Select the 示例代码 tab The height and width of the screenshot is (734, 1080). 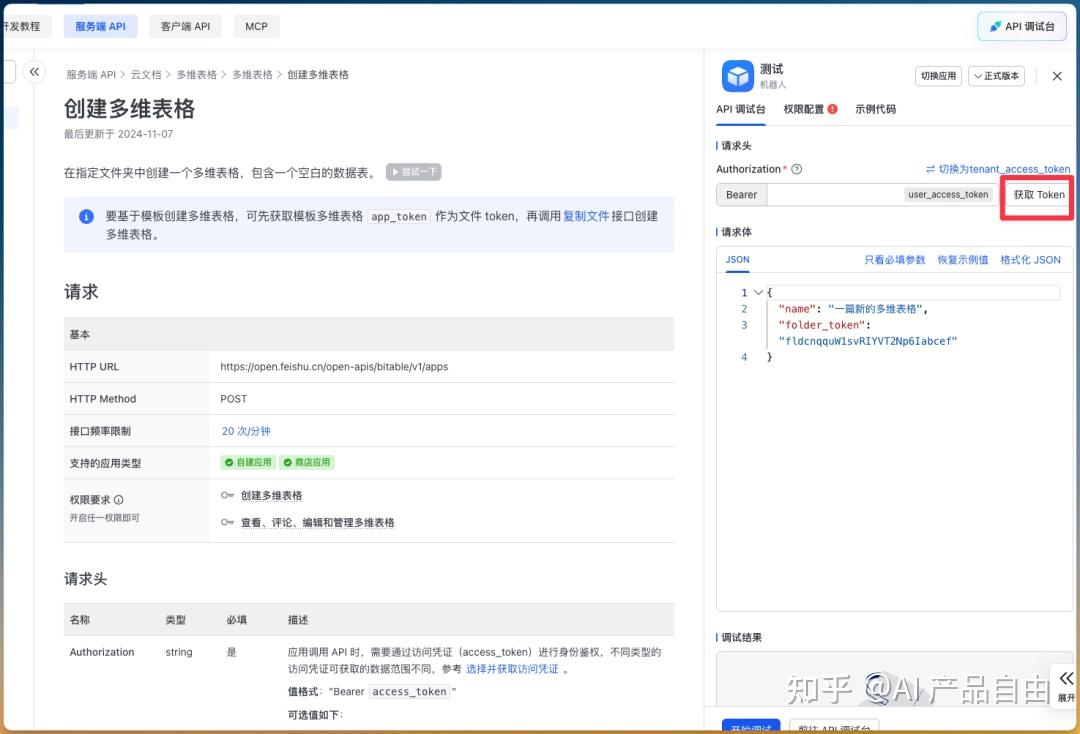click(875, 109)
